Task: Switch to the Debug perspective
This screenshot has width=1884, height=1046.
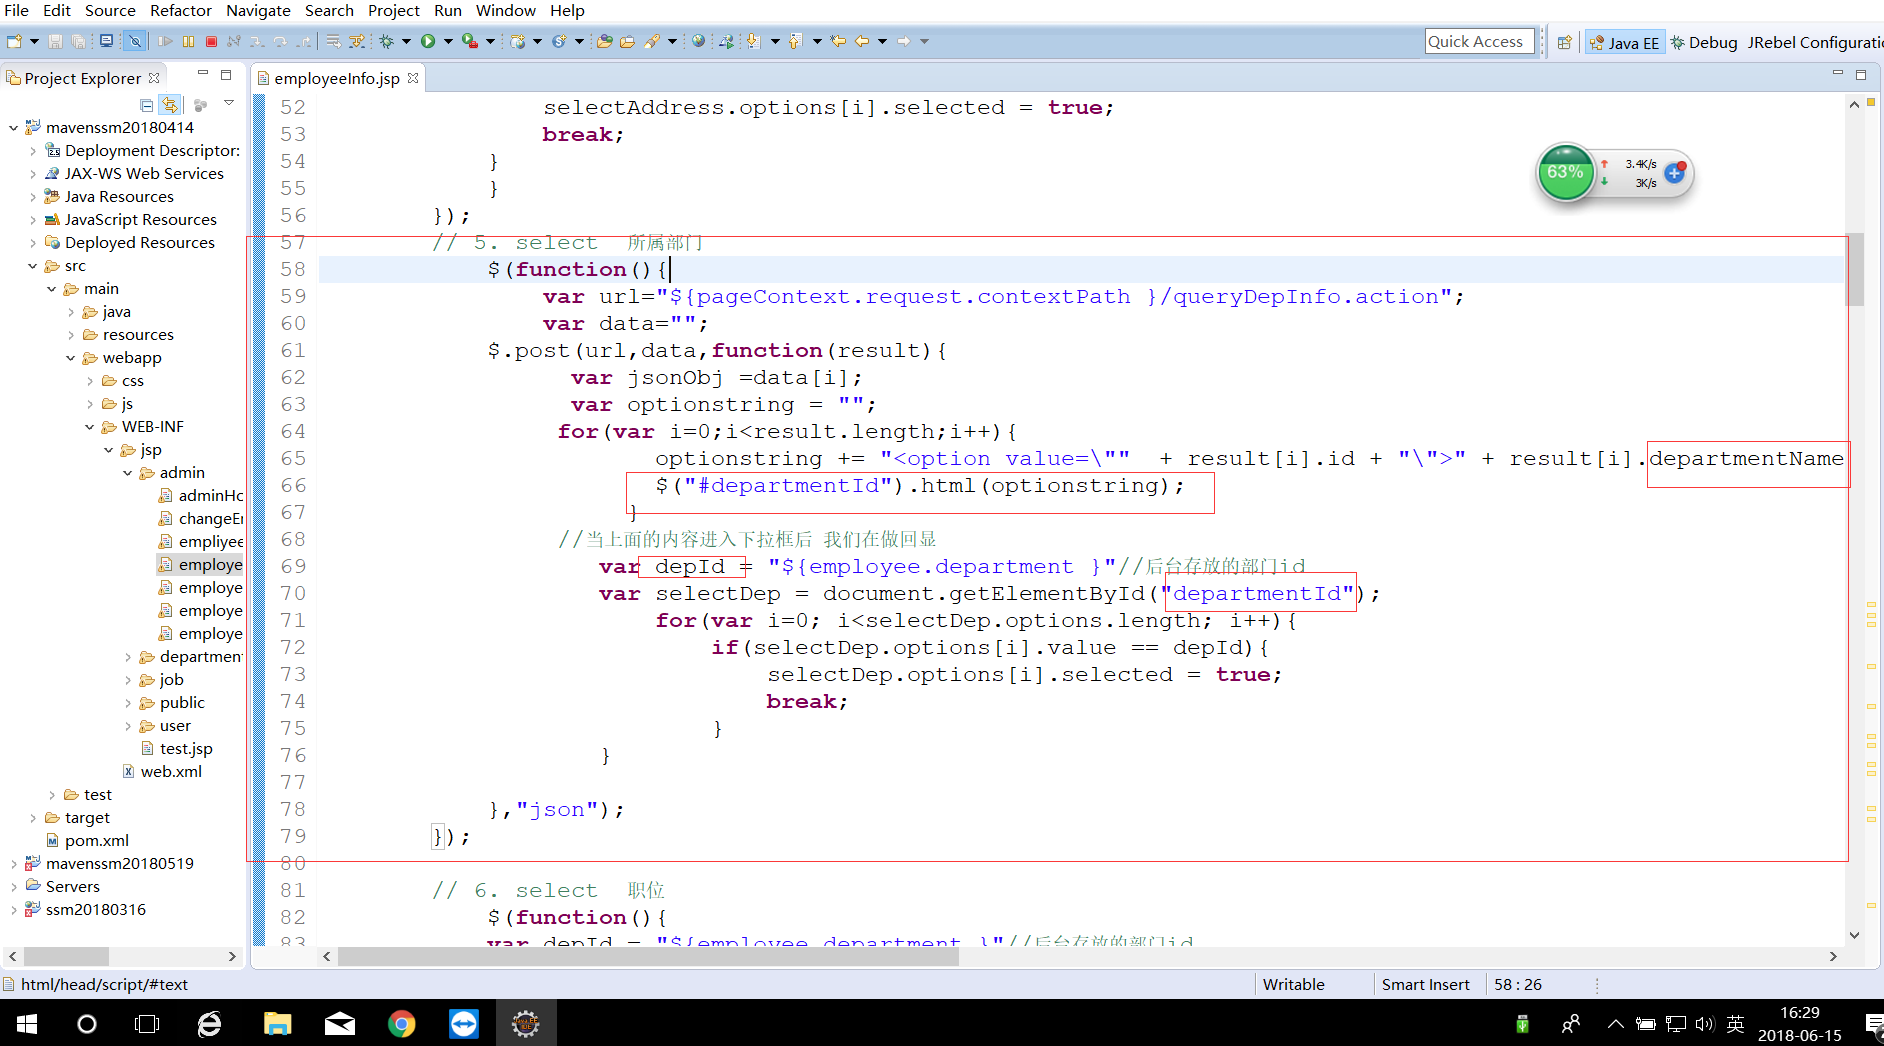Action: tap(1704, 42)
